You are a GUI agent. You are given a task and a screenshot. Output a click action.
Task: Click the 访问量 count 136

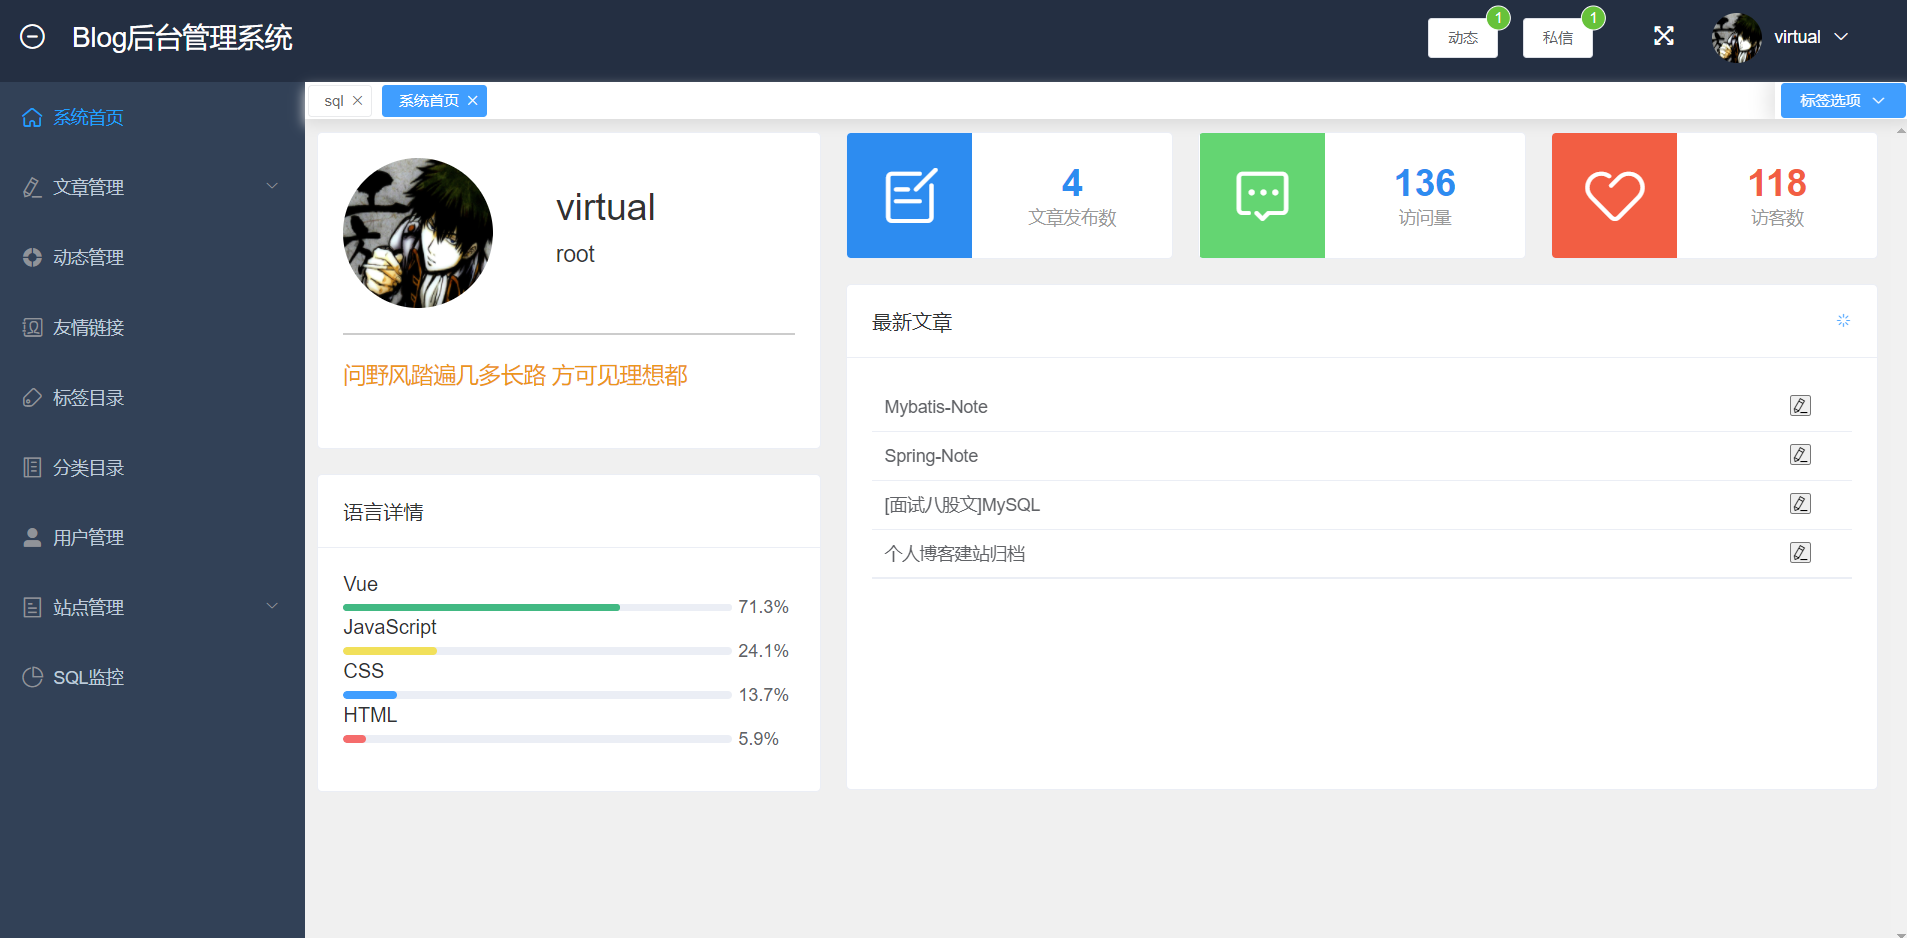pyautogui.click(x=1425, y=183)
